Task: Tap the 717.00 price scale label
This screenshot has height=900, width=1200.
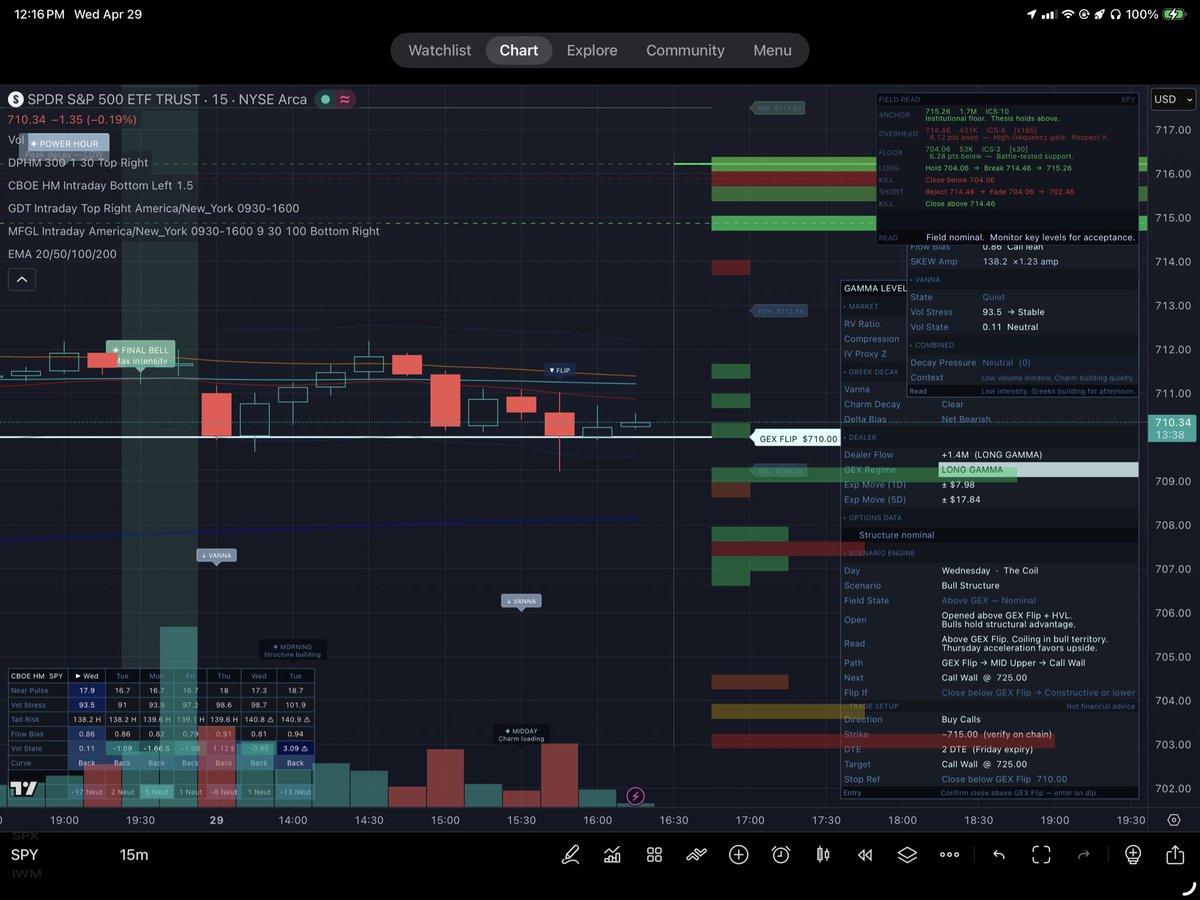Action: coord(1172,130)
